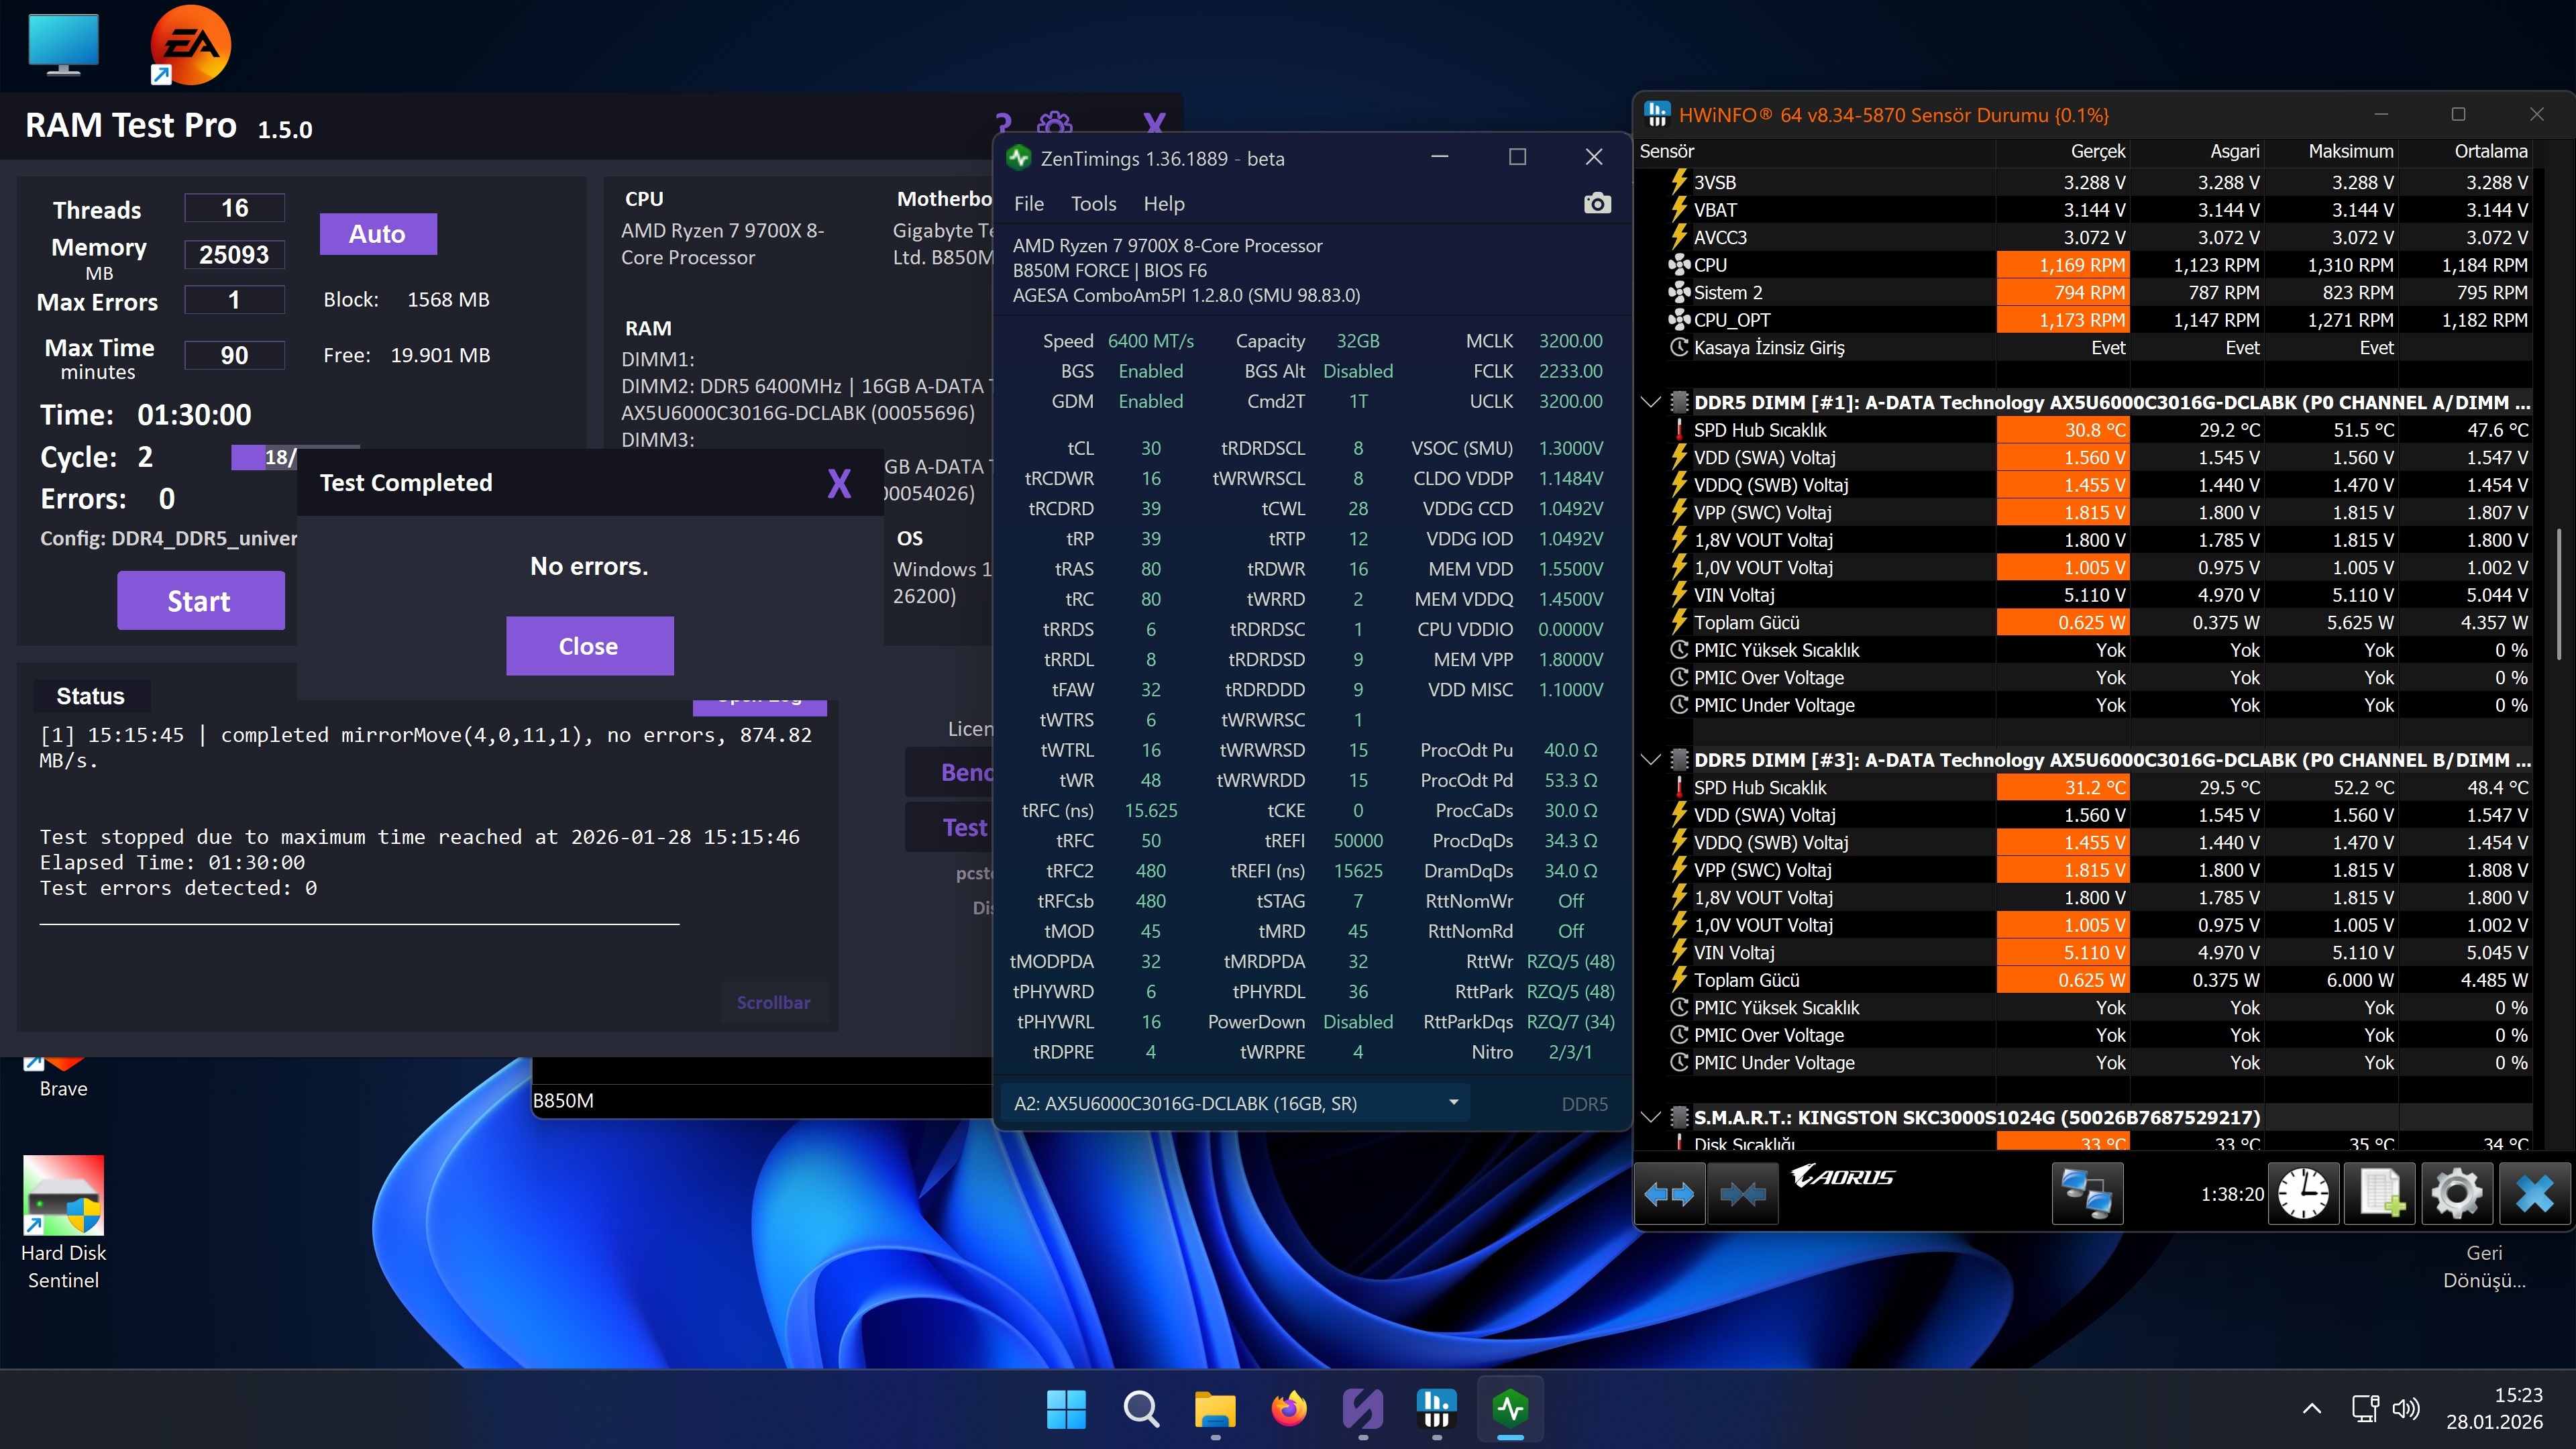Click the Speed value 6400 MT/s
This screenshot has width=2576, height=1449.
click(x=1151, y=341)
